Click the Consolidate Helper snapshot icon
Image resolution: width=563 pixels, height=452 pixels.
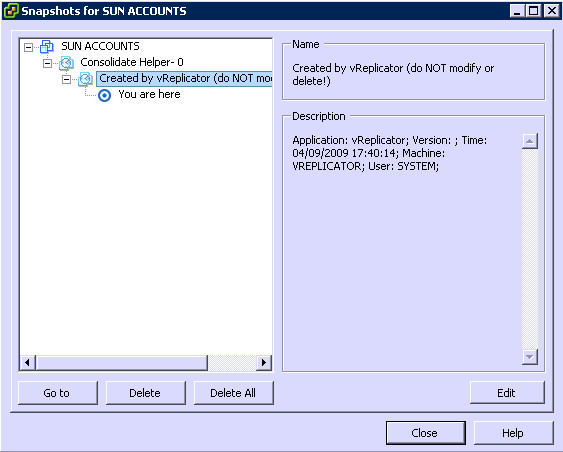(x=66, y=63)
